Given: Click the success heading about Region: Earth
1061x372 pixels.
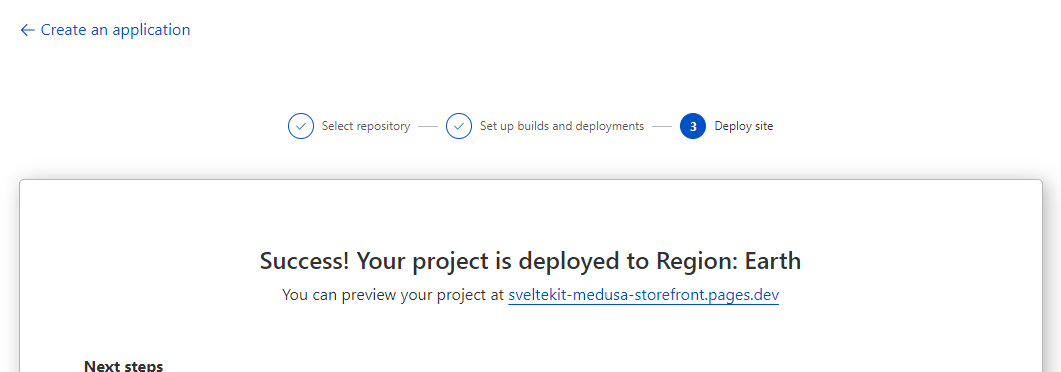Looking at the screenshot, I should click(530, 261).
